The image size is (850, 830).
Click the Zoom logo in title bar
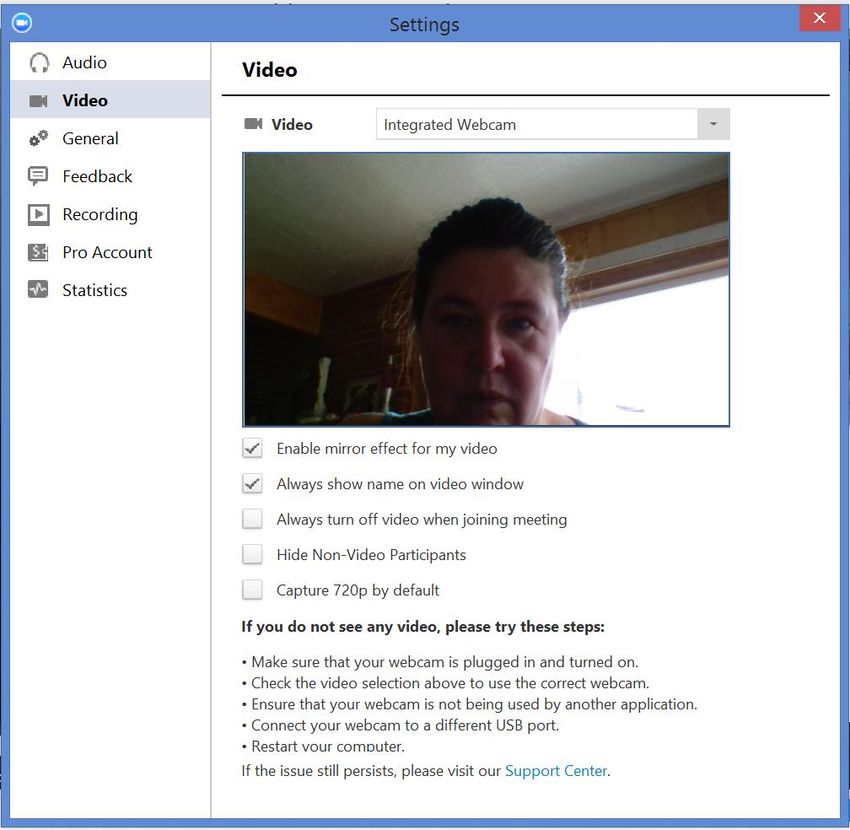coord(22,23)
